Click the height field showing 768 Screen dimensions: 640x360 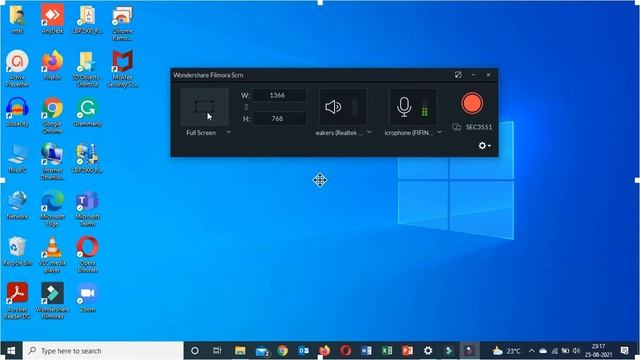tap(279, 118)
